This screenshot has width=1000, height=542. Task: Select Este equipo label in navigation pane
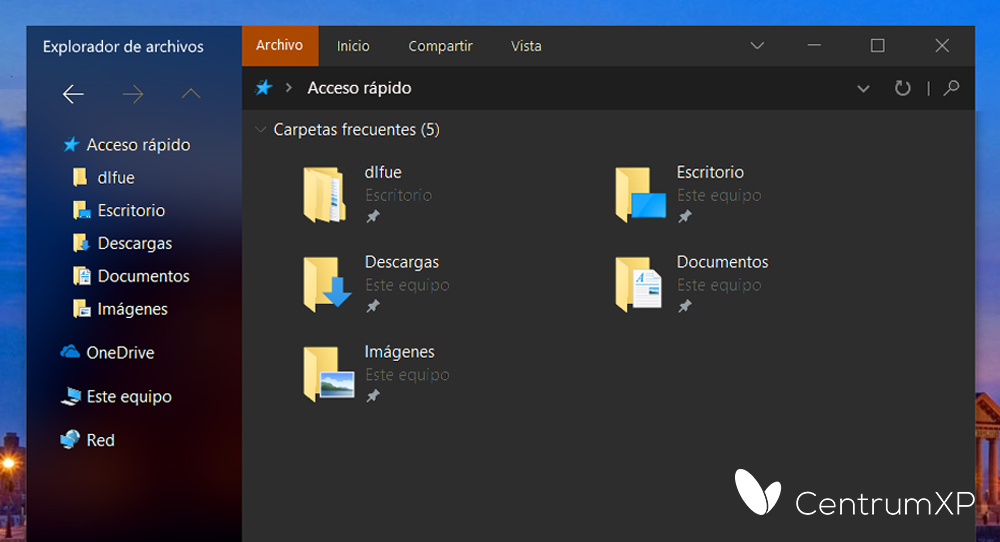pyautogui.click(x=129, y=397)
